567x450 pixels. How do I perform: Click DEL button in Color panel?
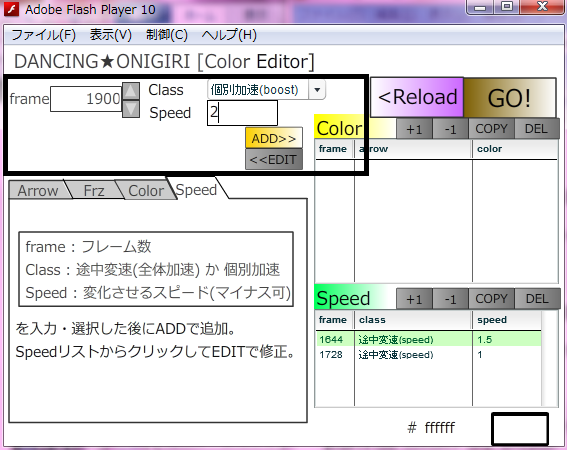point(537,129)
